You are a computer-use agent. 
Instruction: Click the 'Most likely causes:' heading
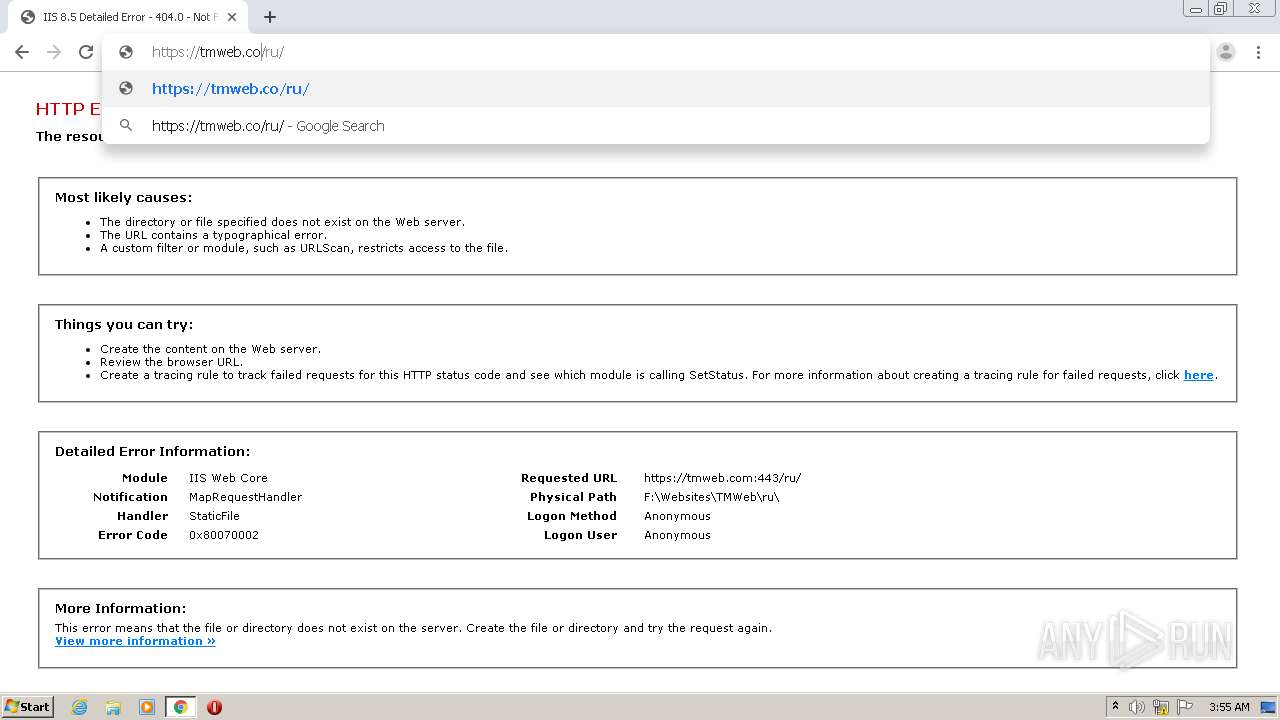[x=123, y=197]
